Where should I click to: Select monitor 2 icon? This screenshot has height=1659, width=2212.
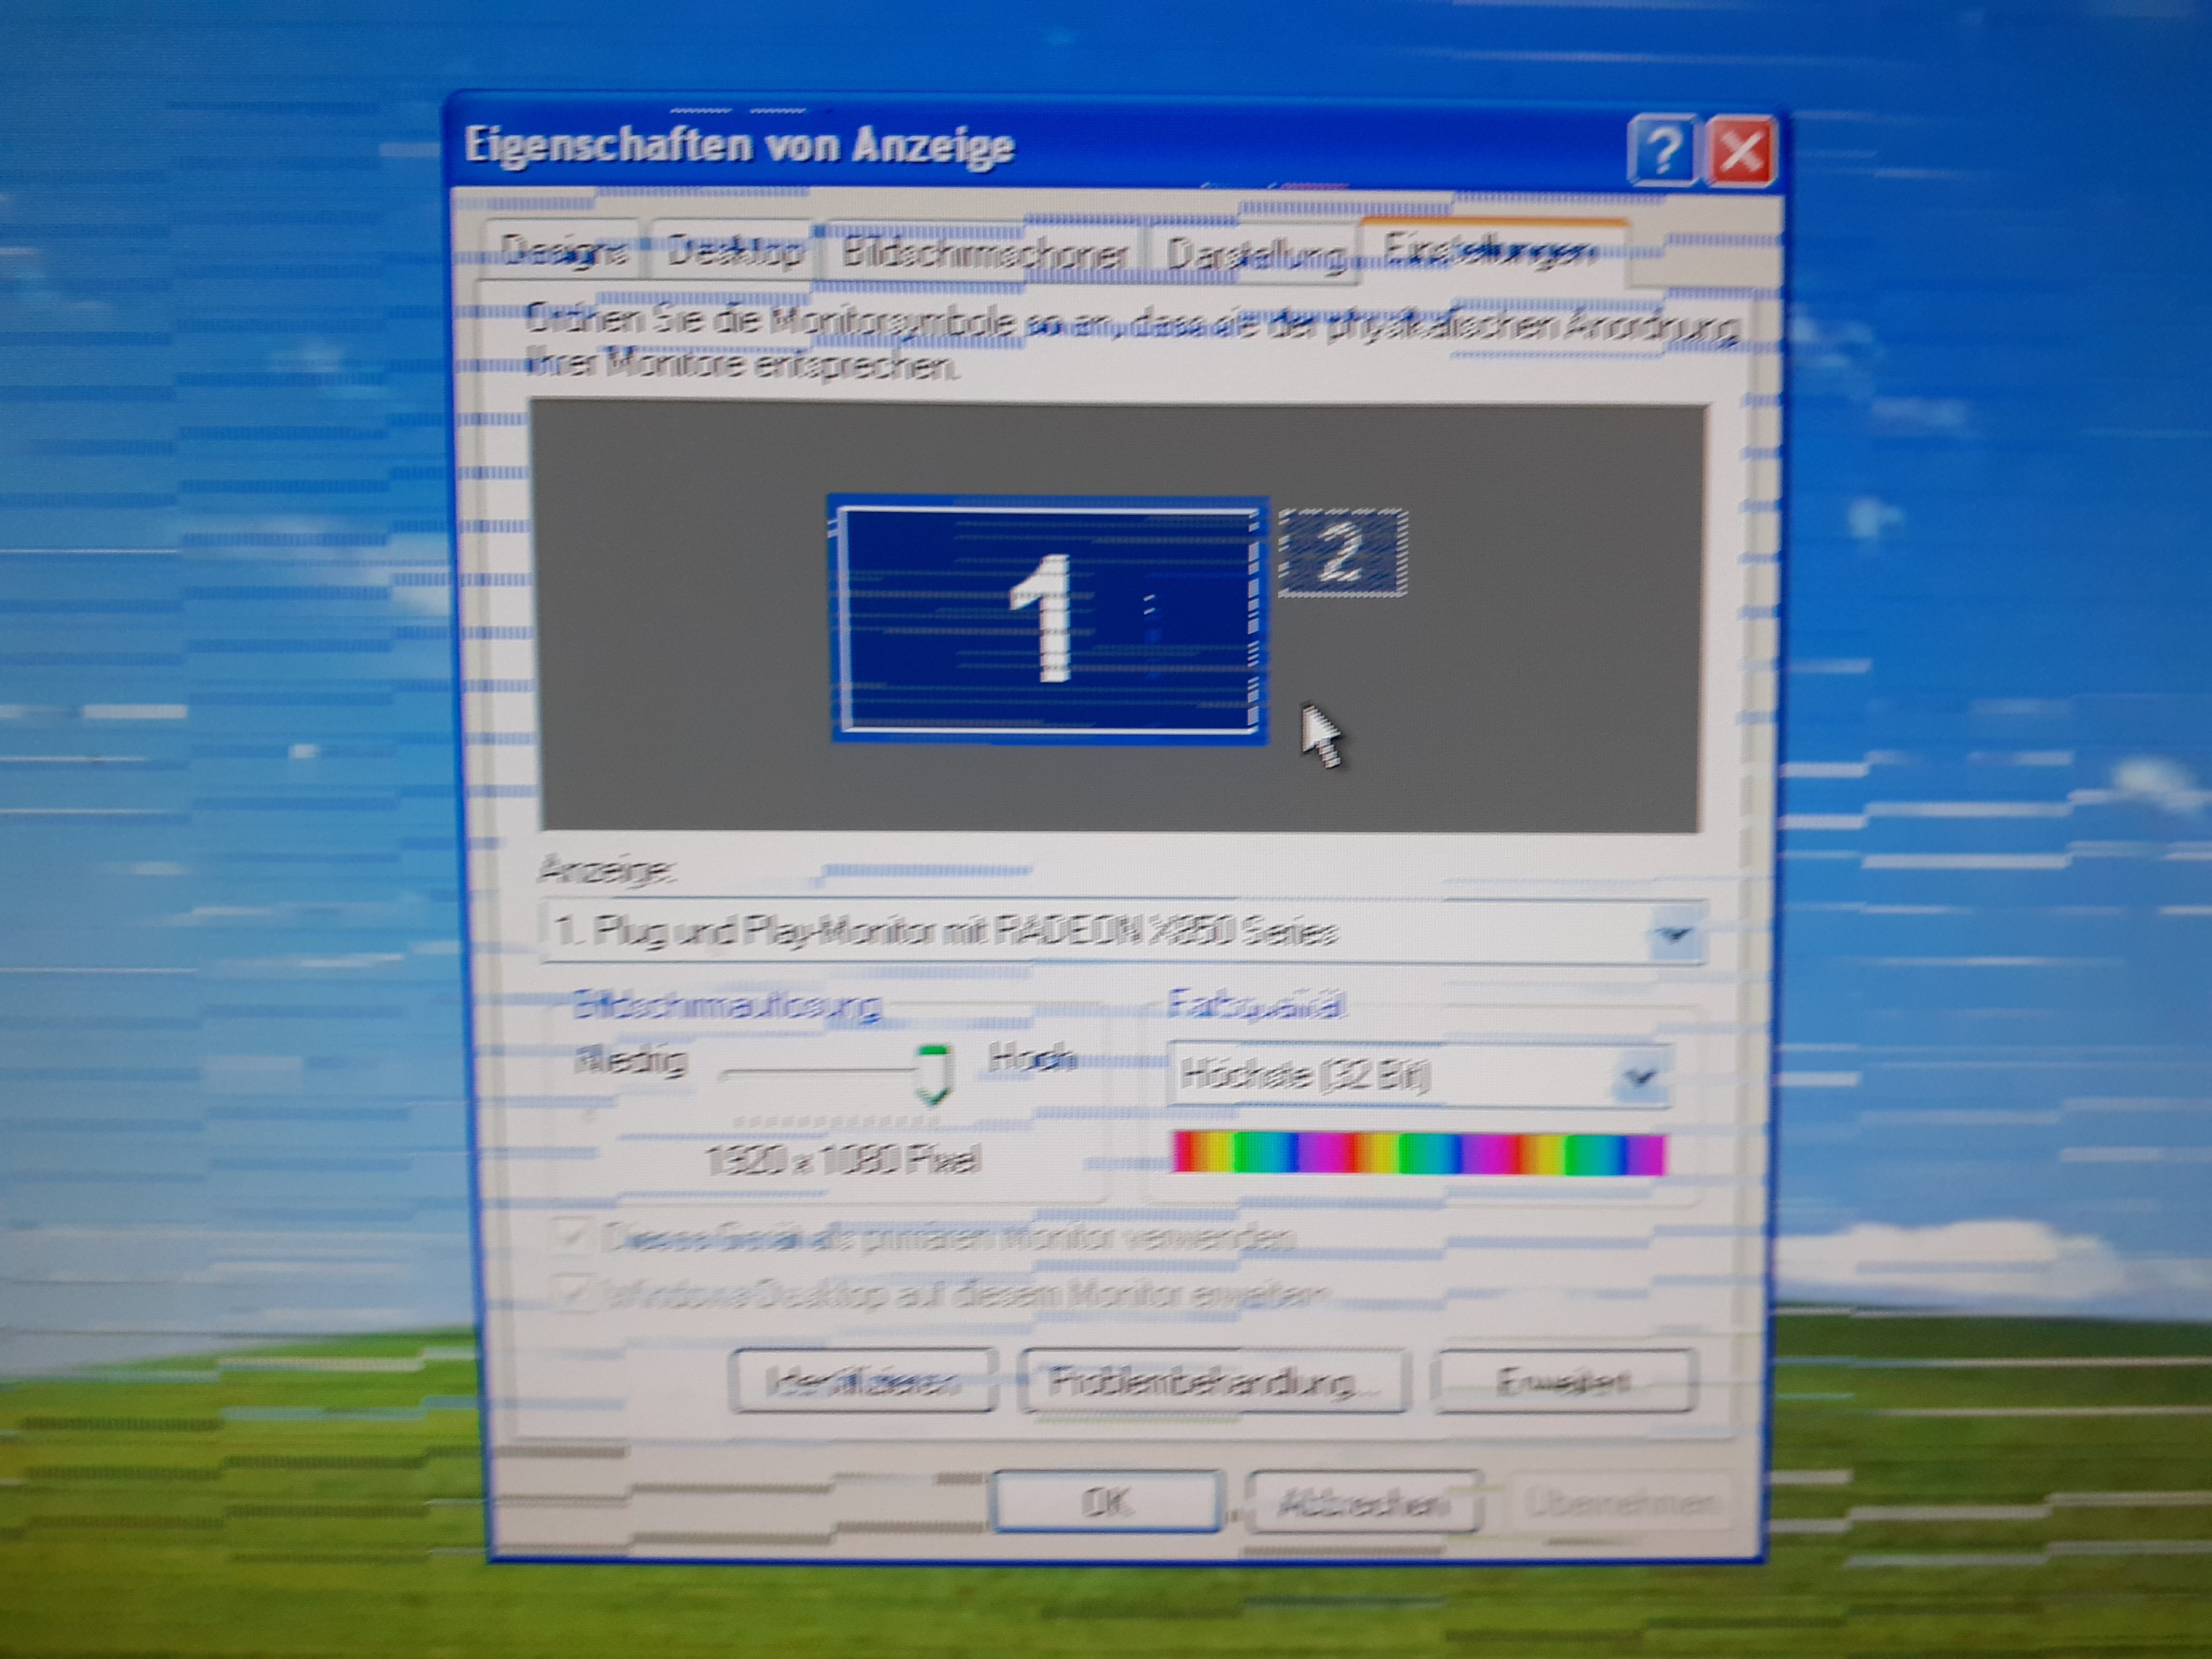[1342, 552]
